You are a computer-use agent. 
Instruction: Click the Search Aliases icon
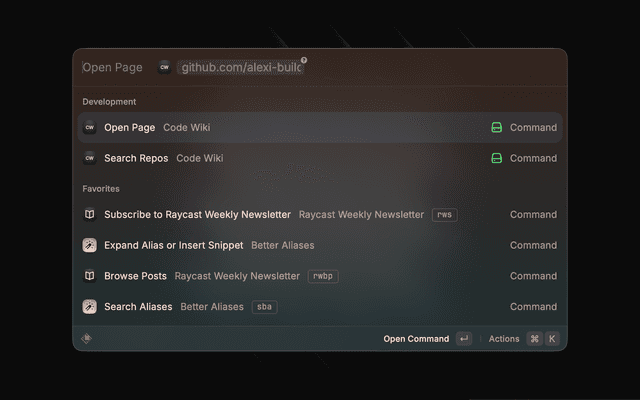coord(89,307)
